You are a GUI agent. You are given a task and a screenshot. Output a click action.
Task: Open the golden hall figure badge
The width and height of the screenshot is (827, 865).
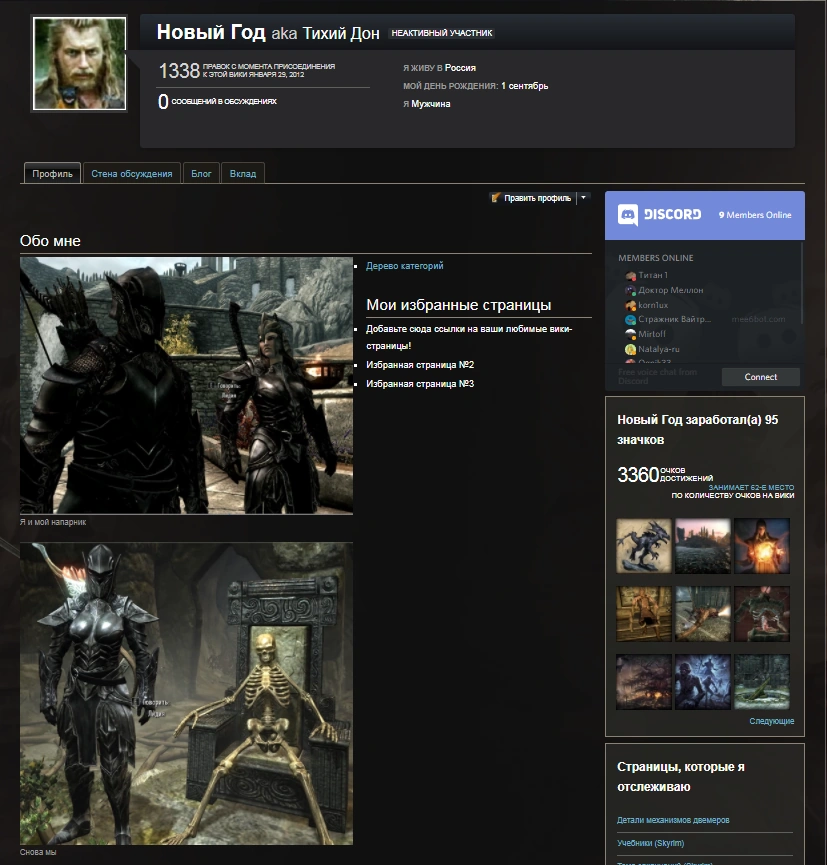(x=644, y=613)
